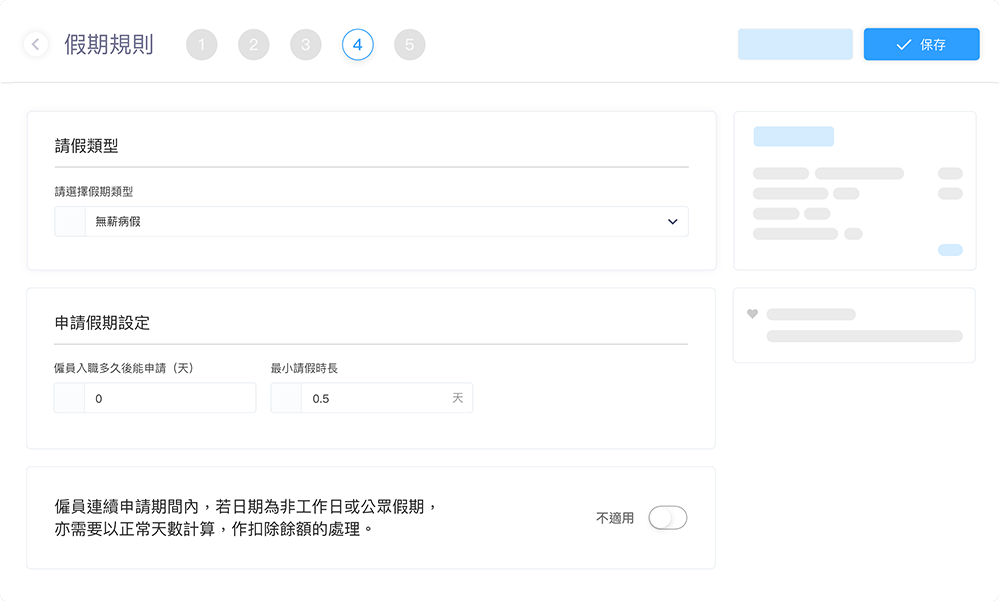Click the 天 unit suffix in duration field
Screen dimensions: 999x601
pyautogui.click(x=457, y=398)
